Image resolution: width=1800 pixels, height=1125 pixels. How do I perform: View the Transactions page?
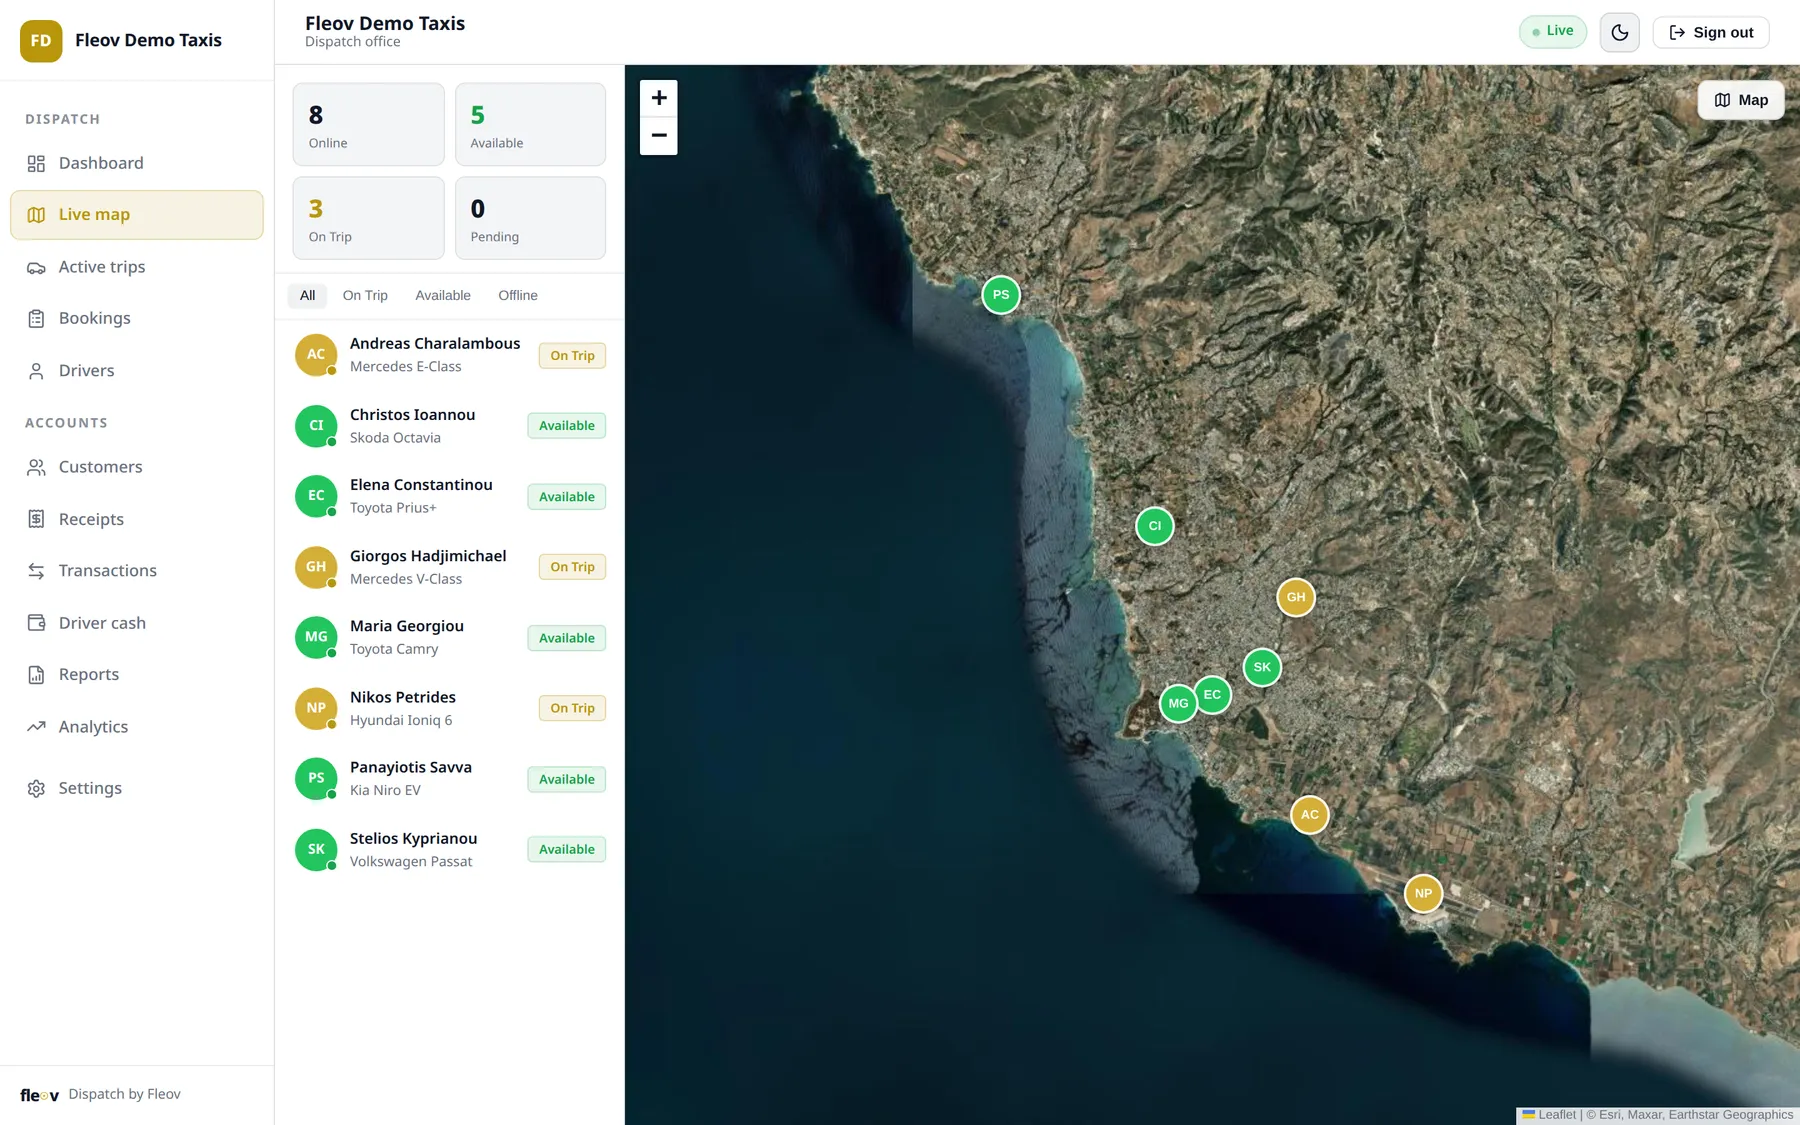coord(137,571)
